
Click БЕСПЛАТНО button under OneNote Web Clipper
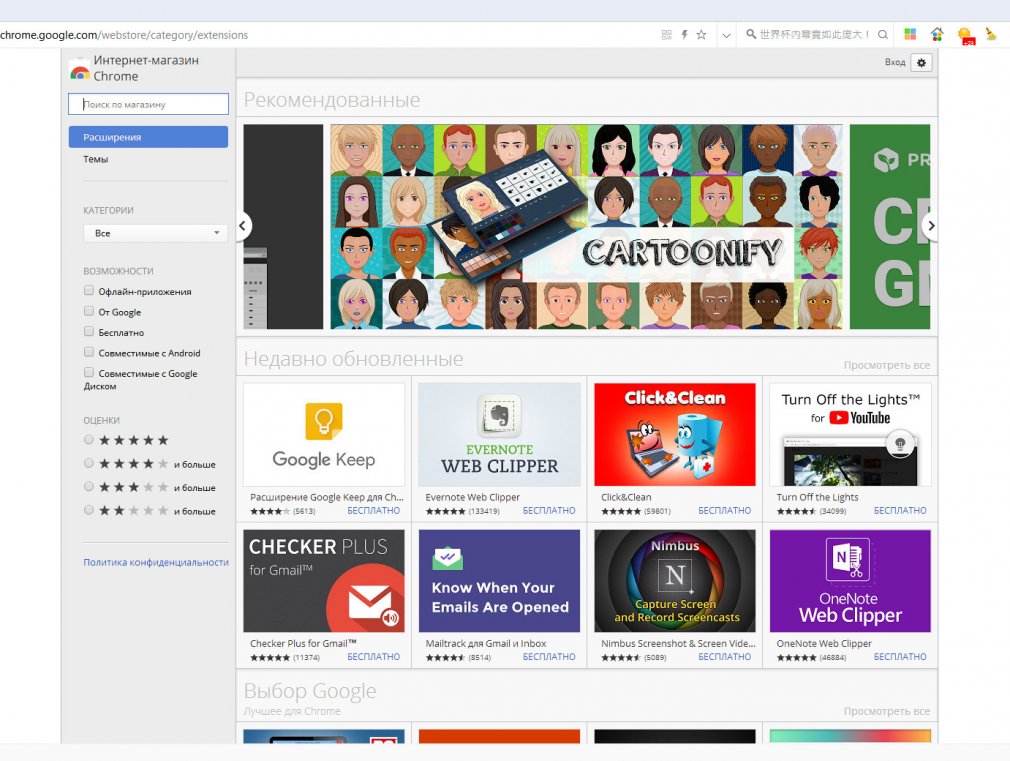tap(900, 657)
